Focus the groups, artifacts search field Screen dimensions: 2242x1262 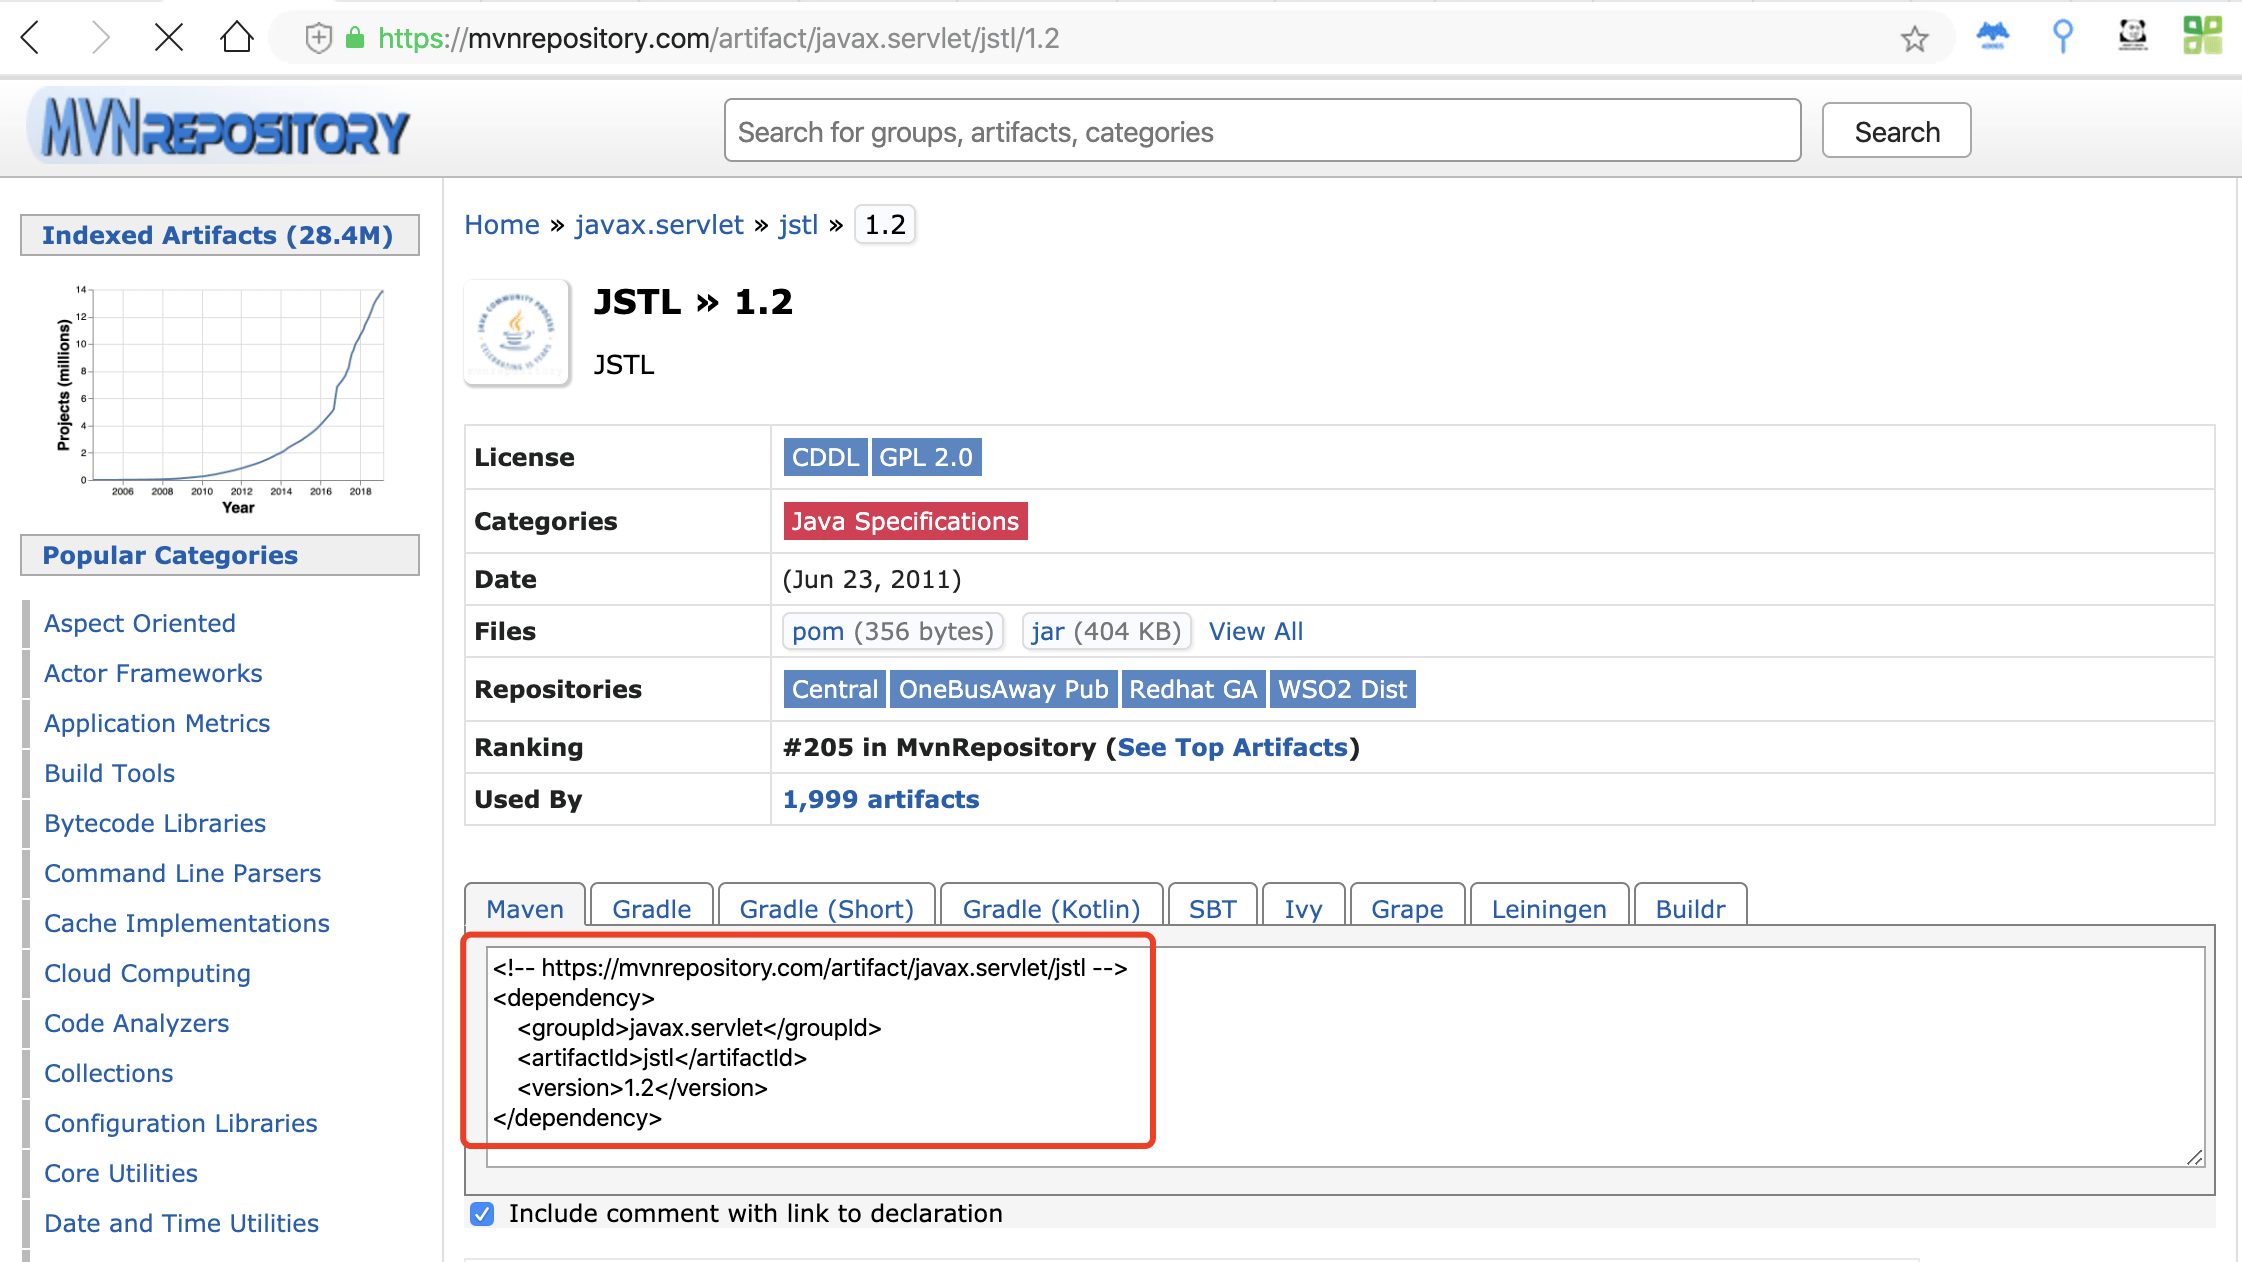[x=1262, y=131]
